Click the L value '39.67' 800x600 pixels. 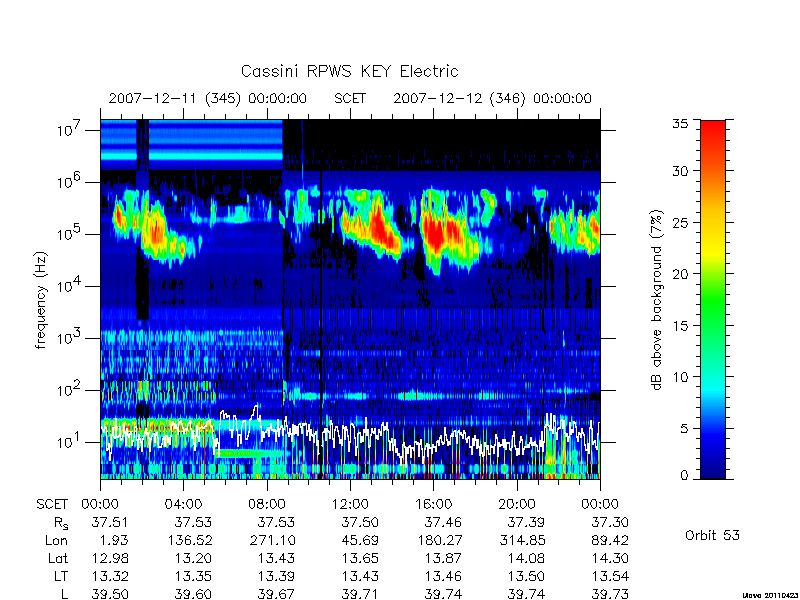(x=276, y=594)
